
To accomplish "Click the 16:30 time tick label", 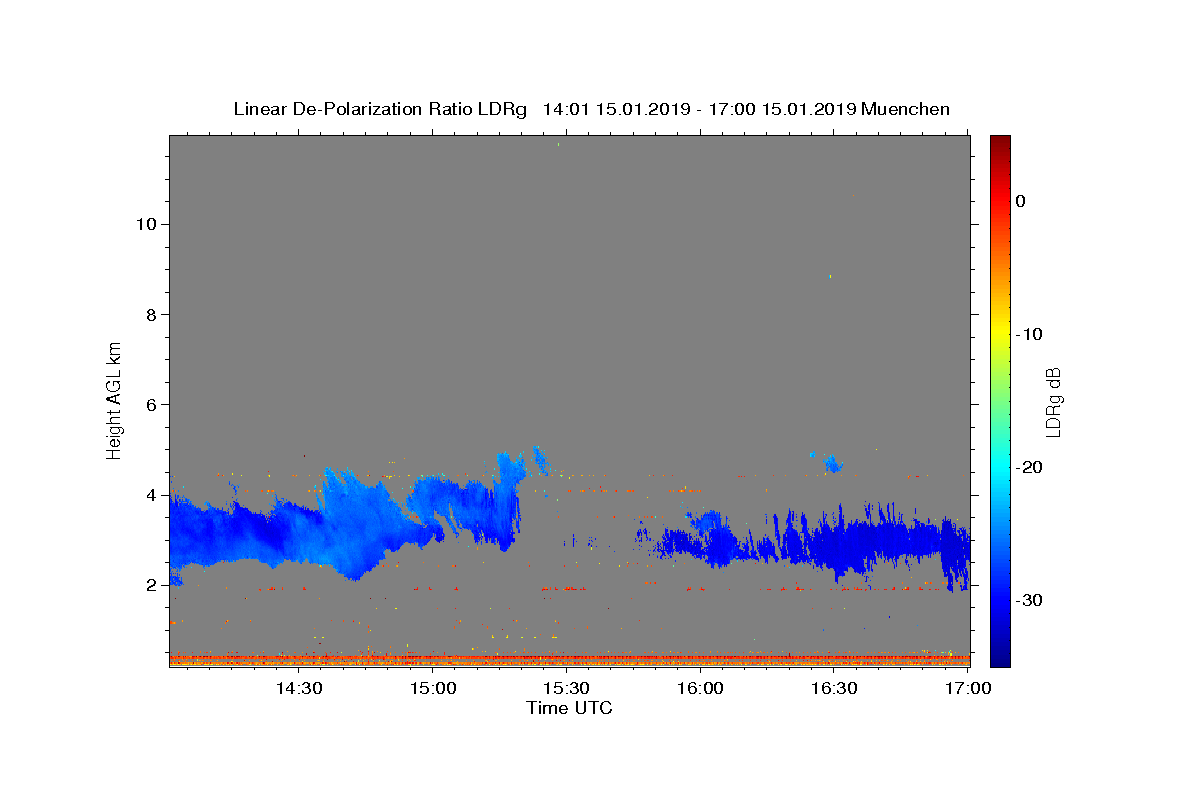I will tap(835, 688).
